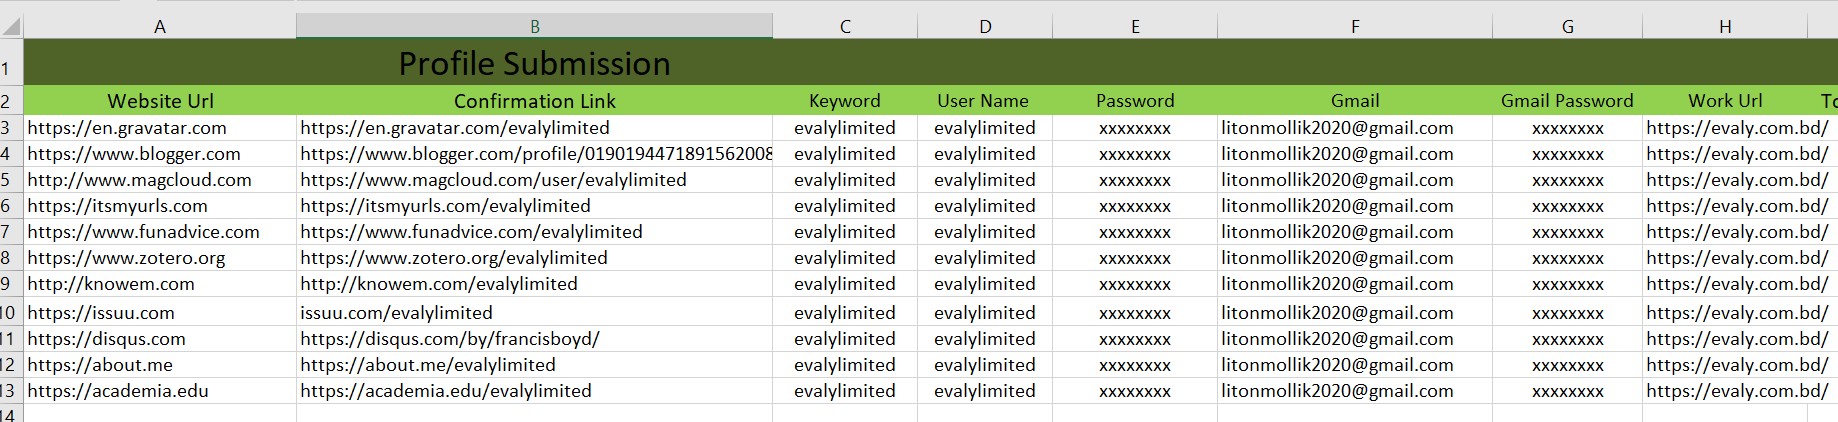Select the Password cell in the about.me row

pyautogui.click(x=1134, y=365)
